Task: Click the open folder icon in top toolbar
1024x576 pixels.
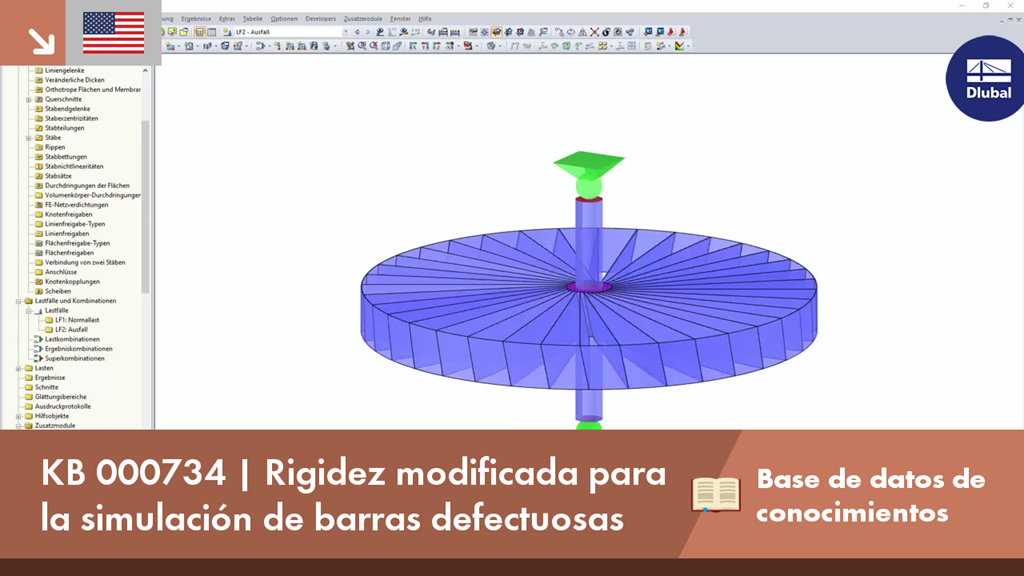Action: point(184,32)
